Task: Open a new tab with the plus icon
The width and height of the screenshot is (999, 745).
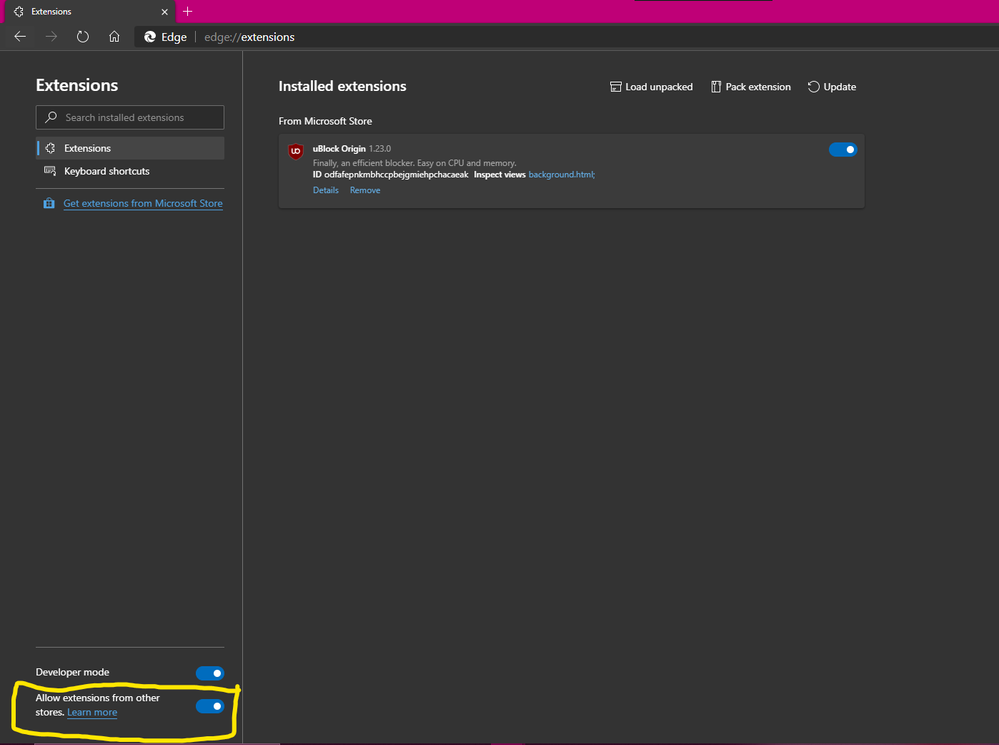Action: (x=187, y=11)
